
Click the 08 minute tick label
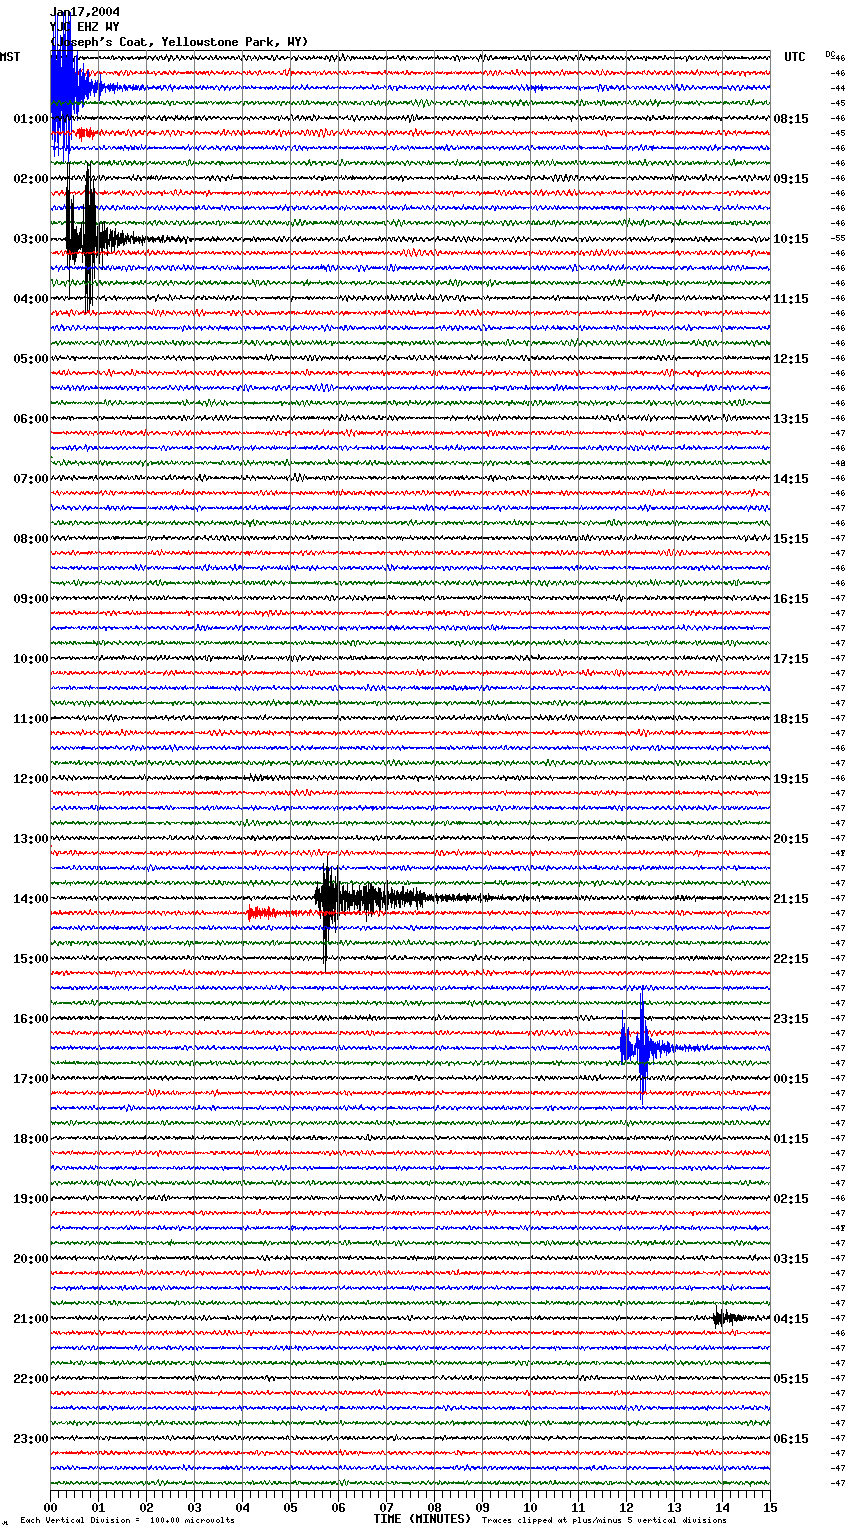coord(434,1506)
